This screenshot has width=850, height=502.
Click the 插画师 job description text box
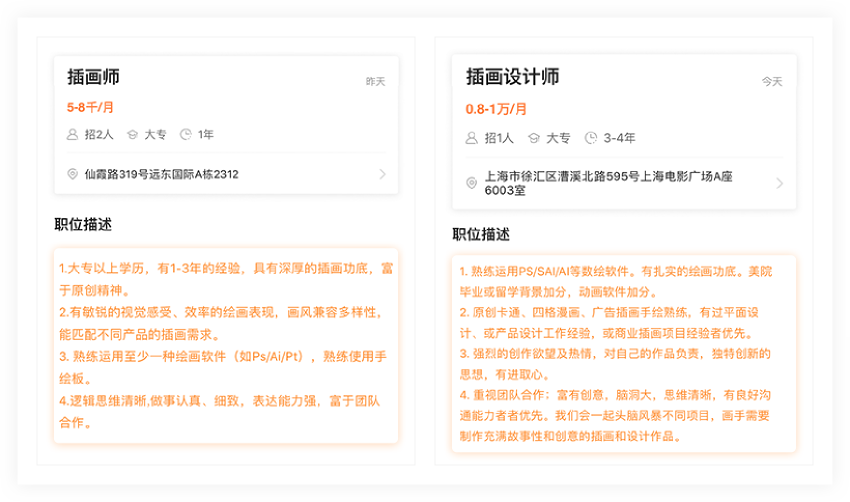(x=226, y=345)
